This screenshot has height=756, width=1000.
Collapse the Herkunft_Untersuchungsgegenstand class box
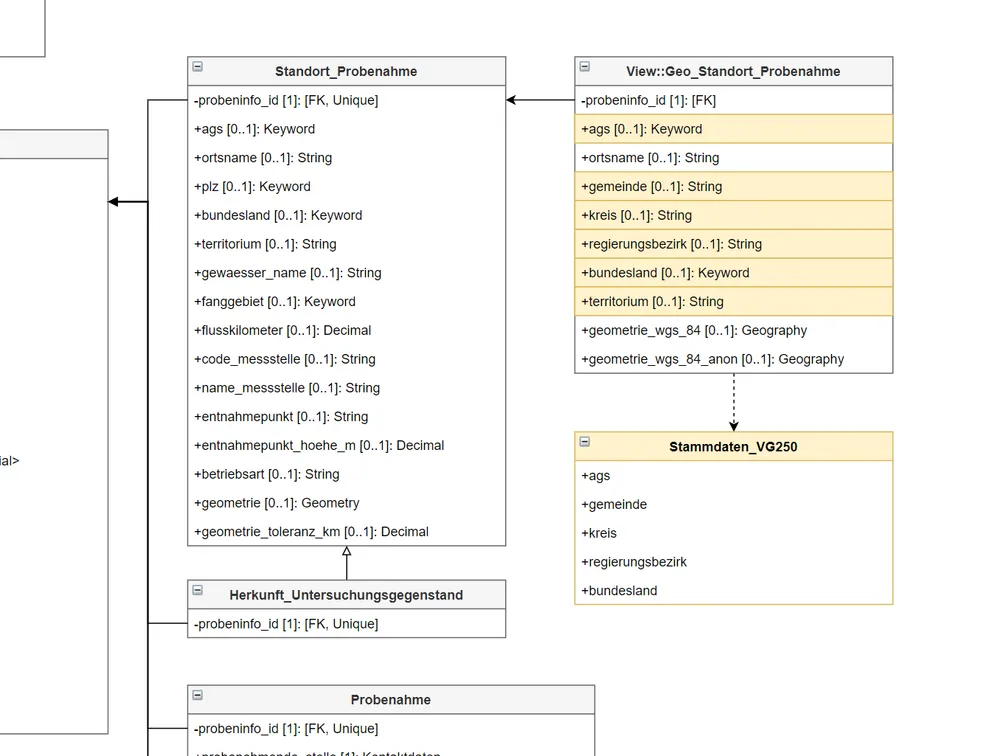[198, 590]
